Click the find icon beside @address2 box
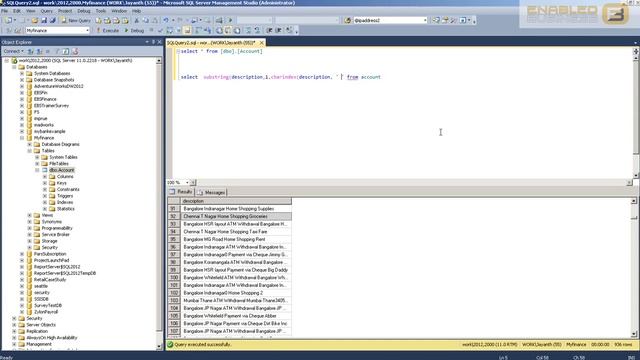The image size is (640, 360). click(x=348, y=20)
